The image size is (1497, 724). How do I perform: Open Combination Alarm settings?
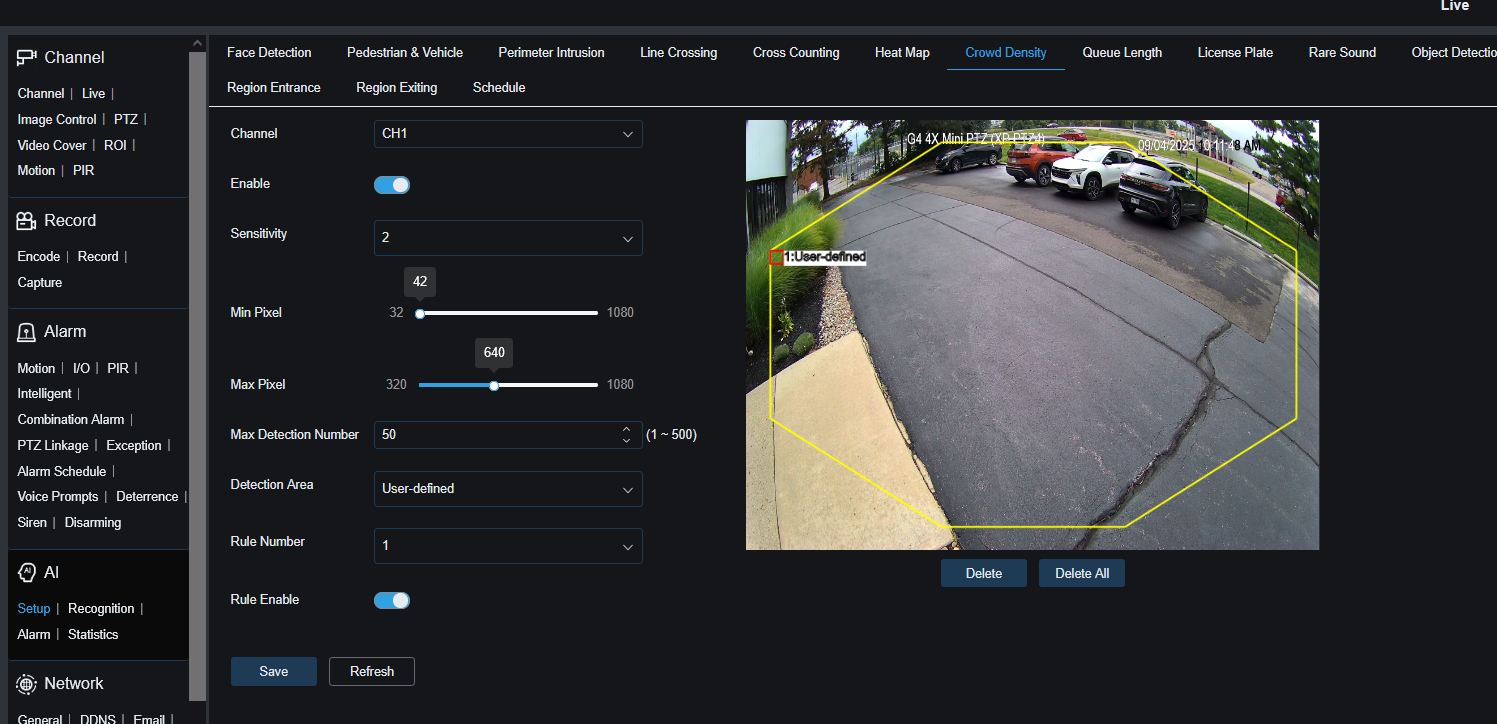click(x=71, y=420)
